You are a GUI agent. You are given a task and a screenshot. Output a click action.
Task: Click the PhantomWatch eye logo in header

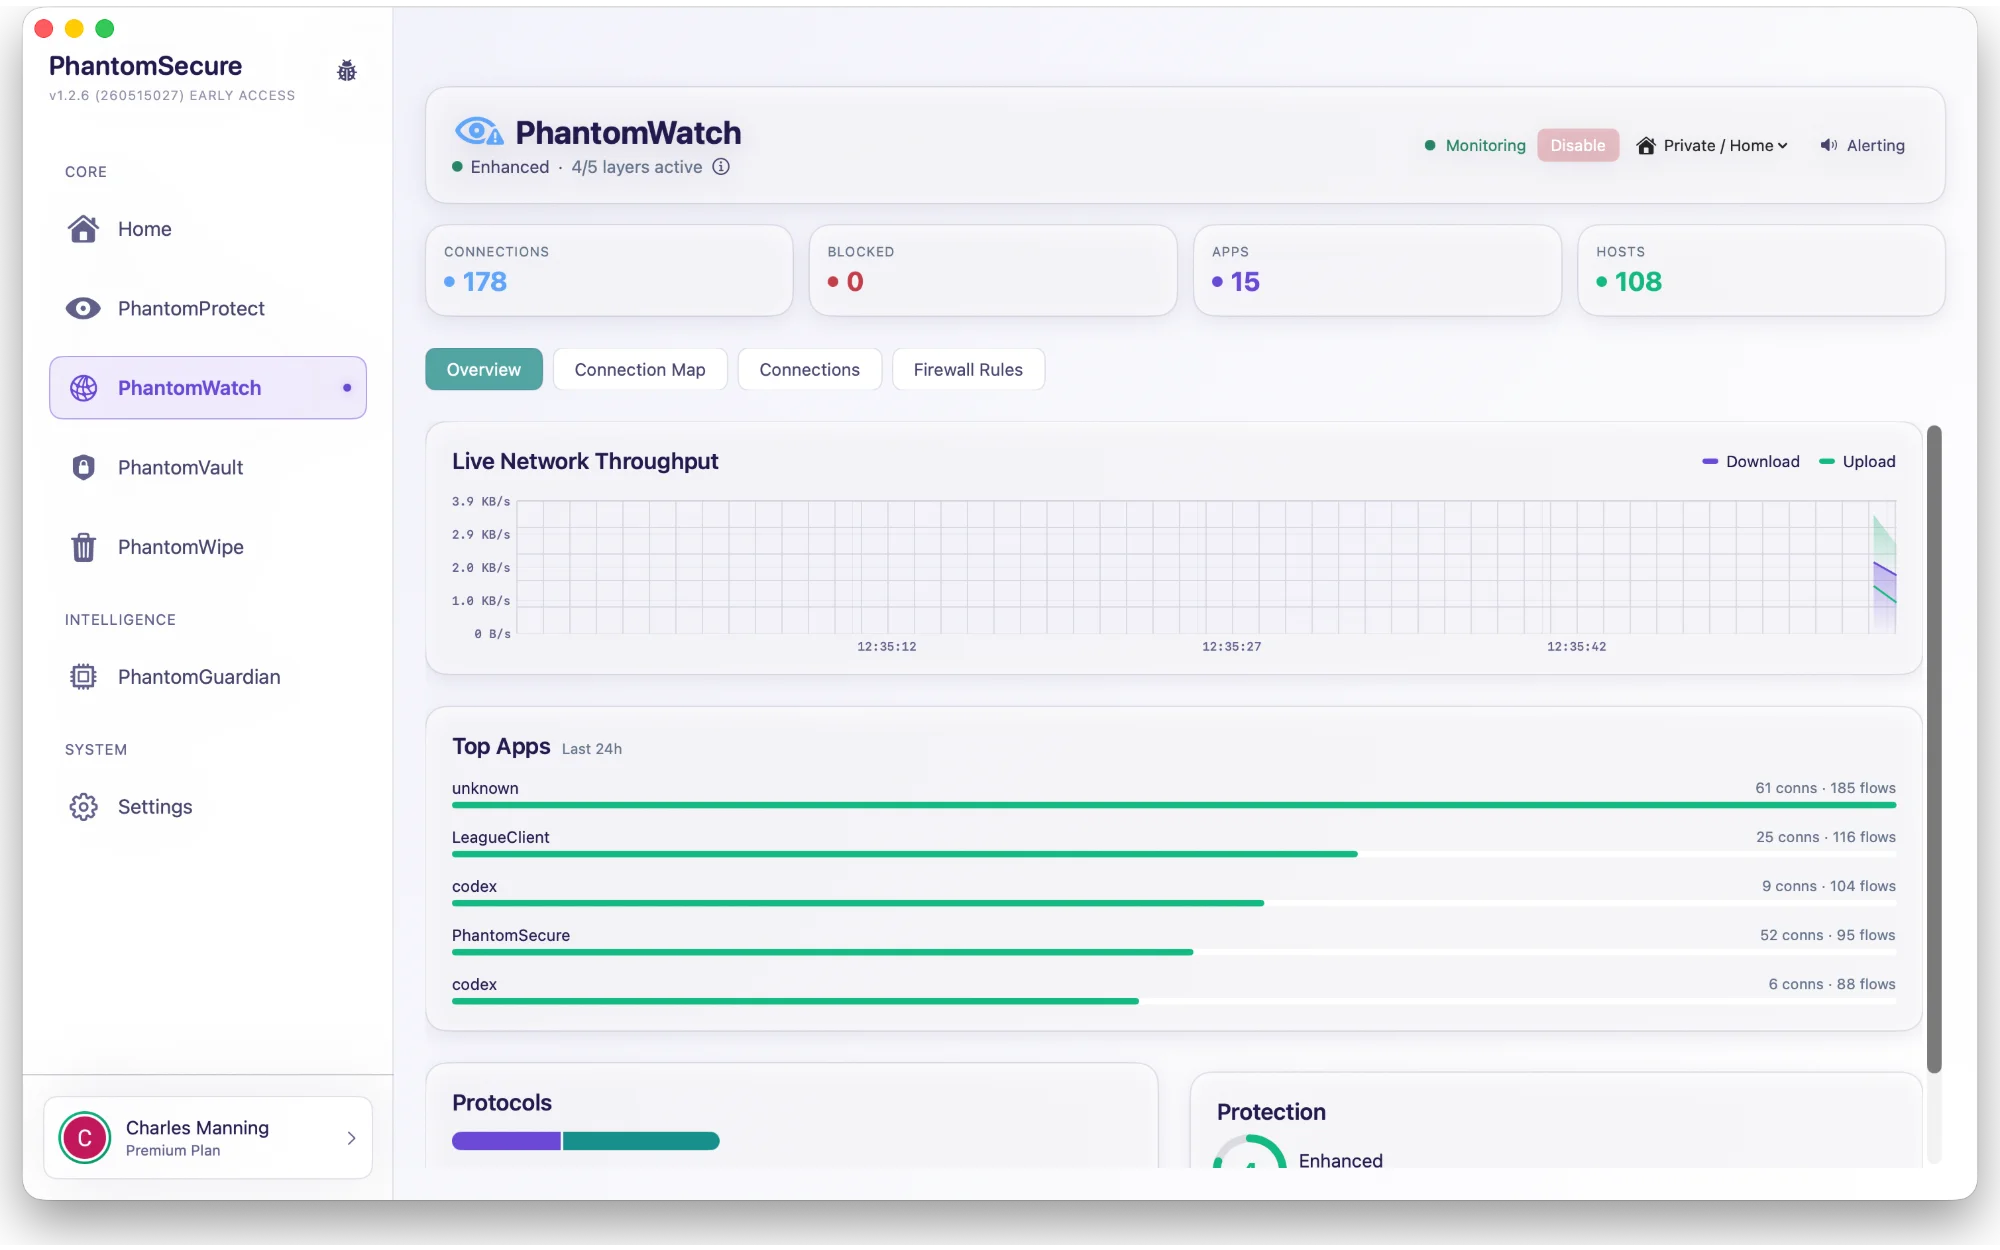pos(479,131)
